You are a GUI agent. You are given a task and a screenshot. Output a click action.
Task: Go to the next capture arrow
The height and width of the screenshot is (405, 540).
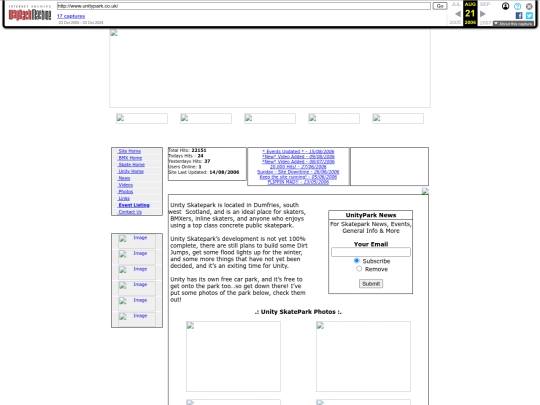(x=482, y=14)
